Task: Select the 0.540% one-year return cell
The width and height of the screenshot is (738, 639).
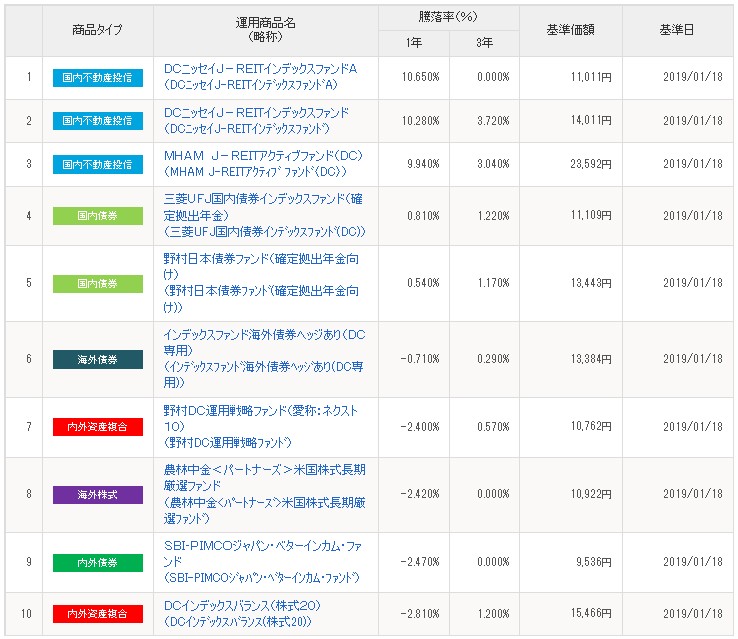Action: pos(414,283)
